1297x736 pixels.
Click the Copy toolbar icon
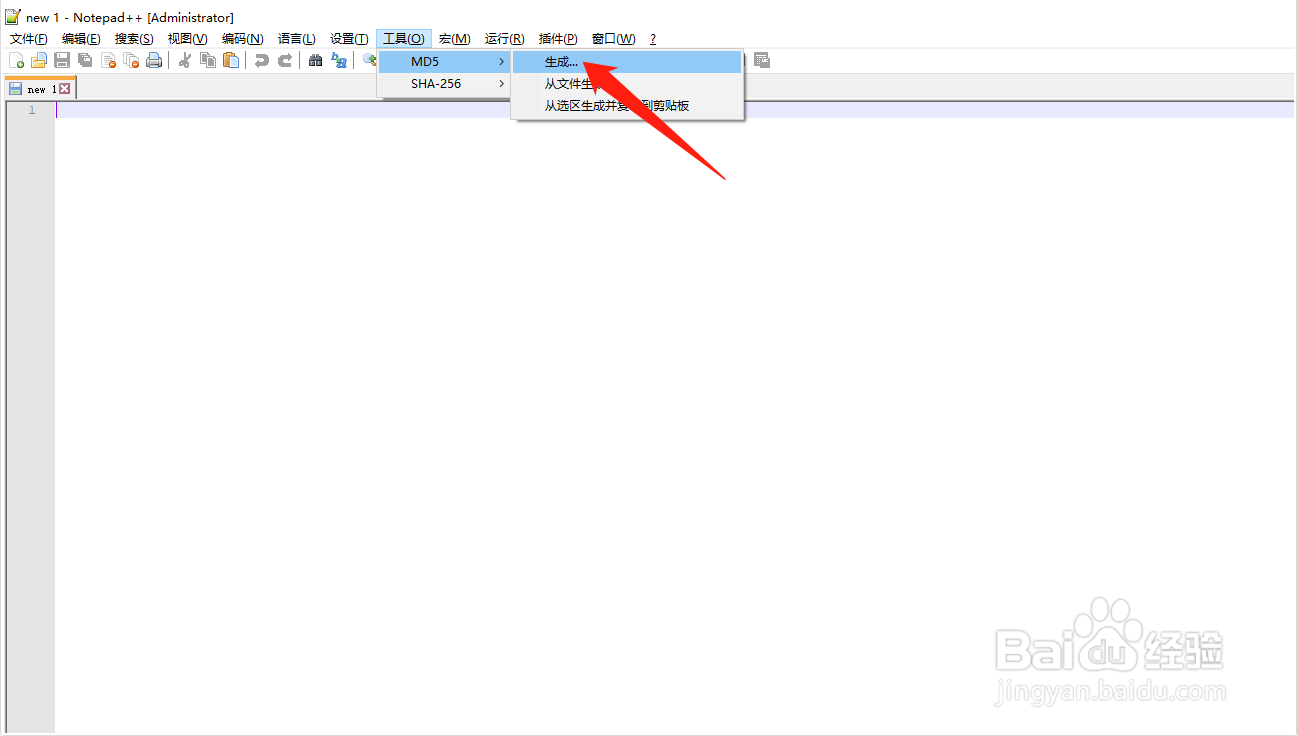208,61
